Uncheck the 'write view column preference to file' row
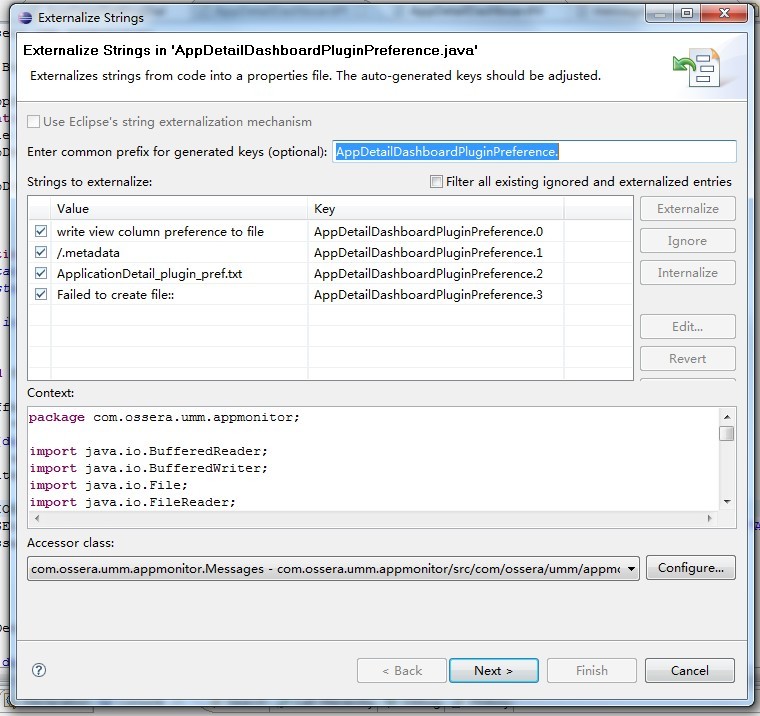Image resolution: width=760 pixels, height=716 pixels. tap(41, 231)
